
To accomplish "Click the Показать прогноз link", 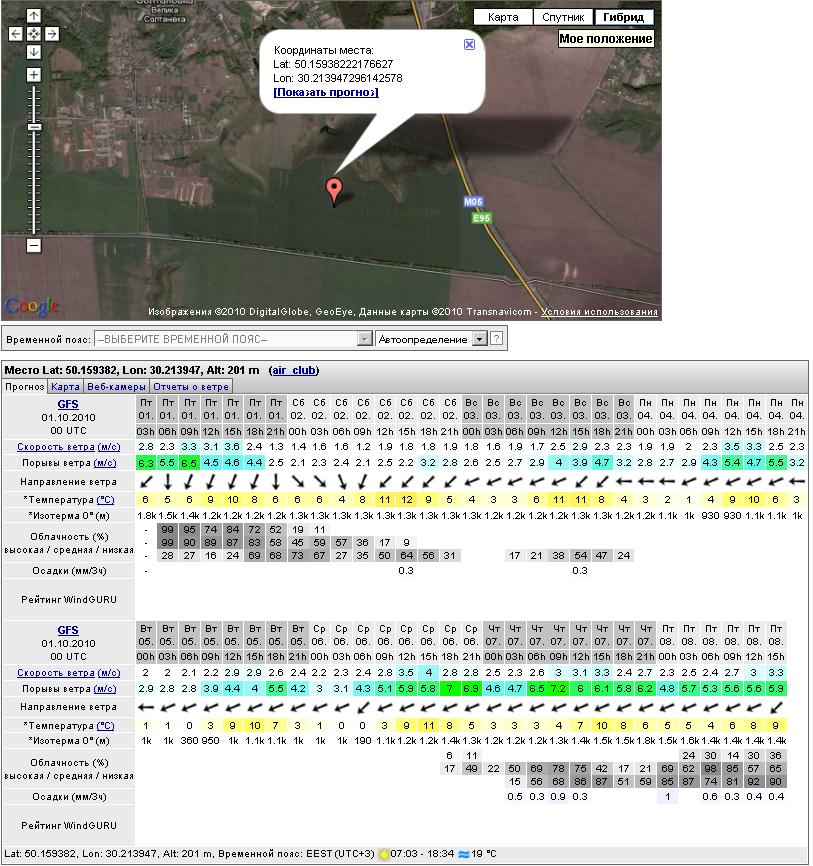I will click(x=325, y=92).
